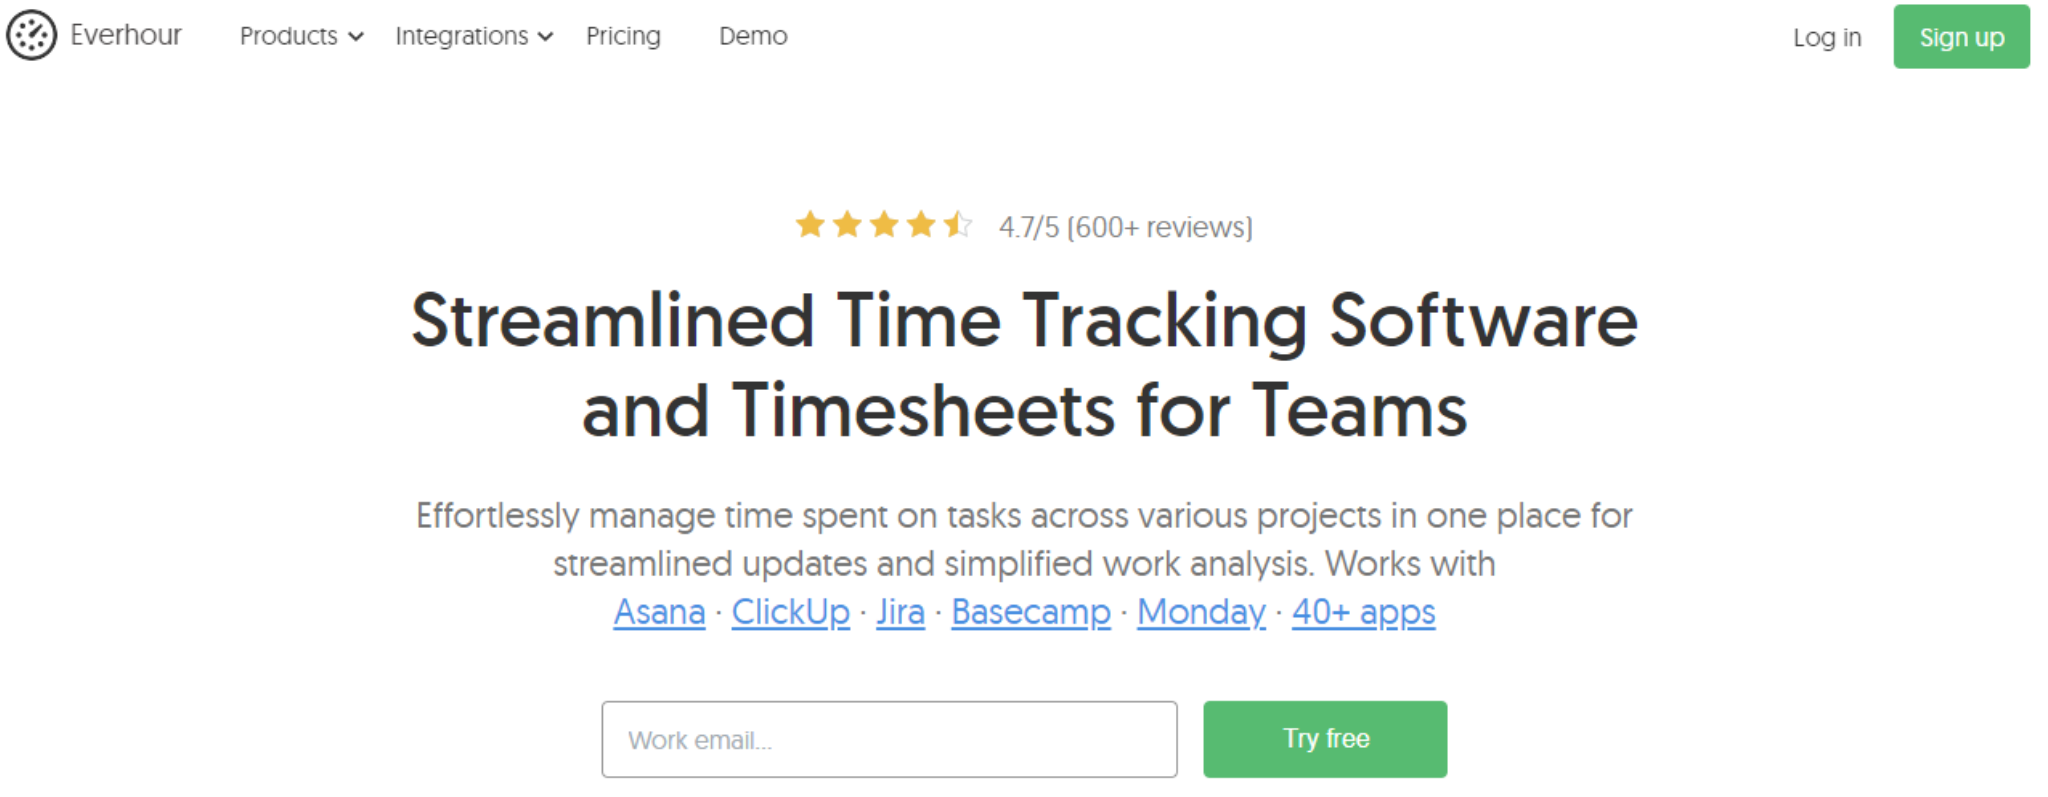Image resolution: width=2048 pixels, height=797 pixels.
Task: Select Demo from the navigation bar
Action: coord(753,37)
